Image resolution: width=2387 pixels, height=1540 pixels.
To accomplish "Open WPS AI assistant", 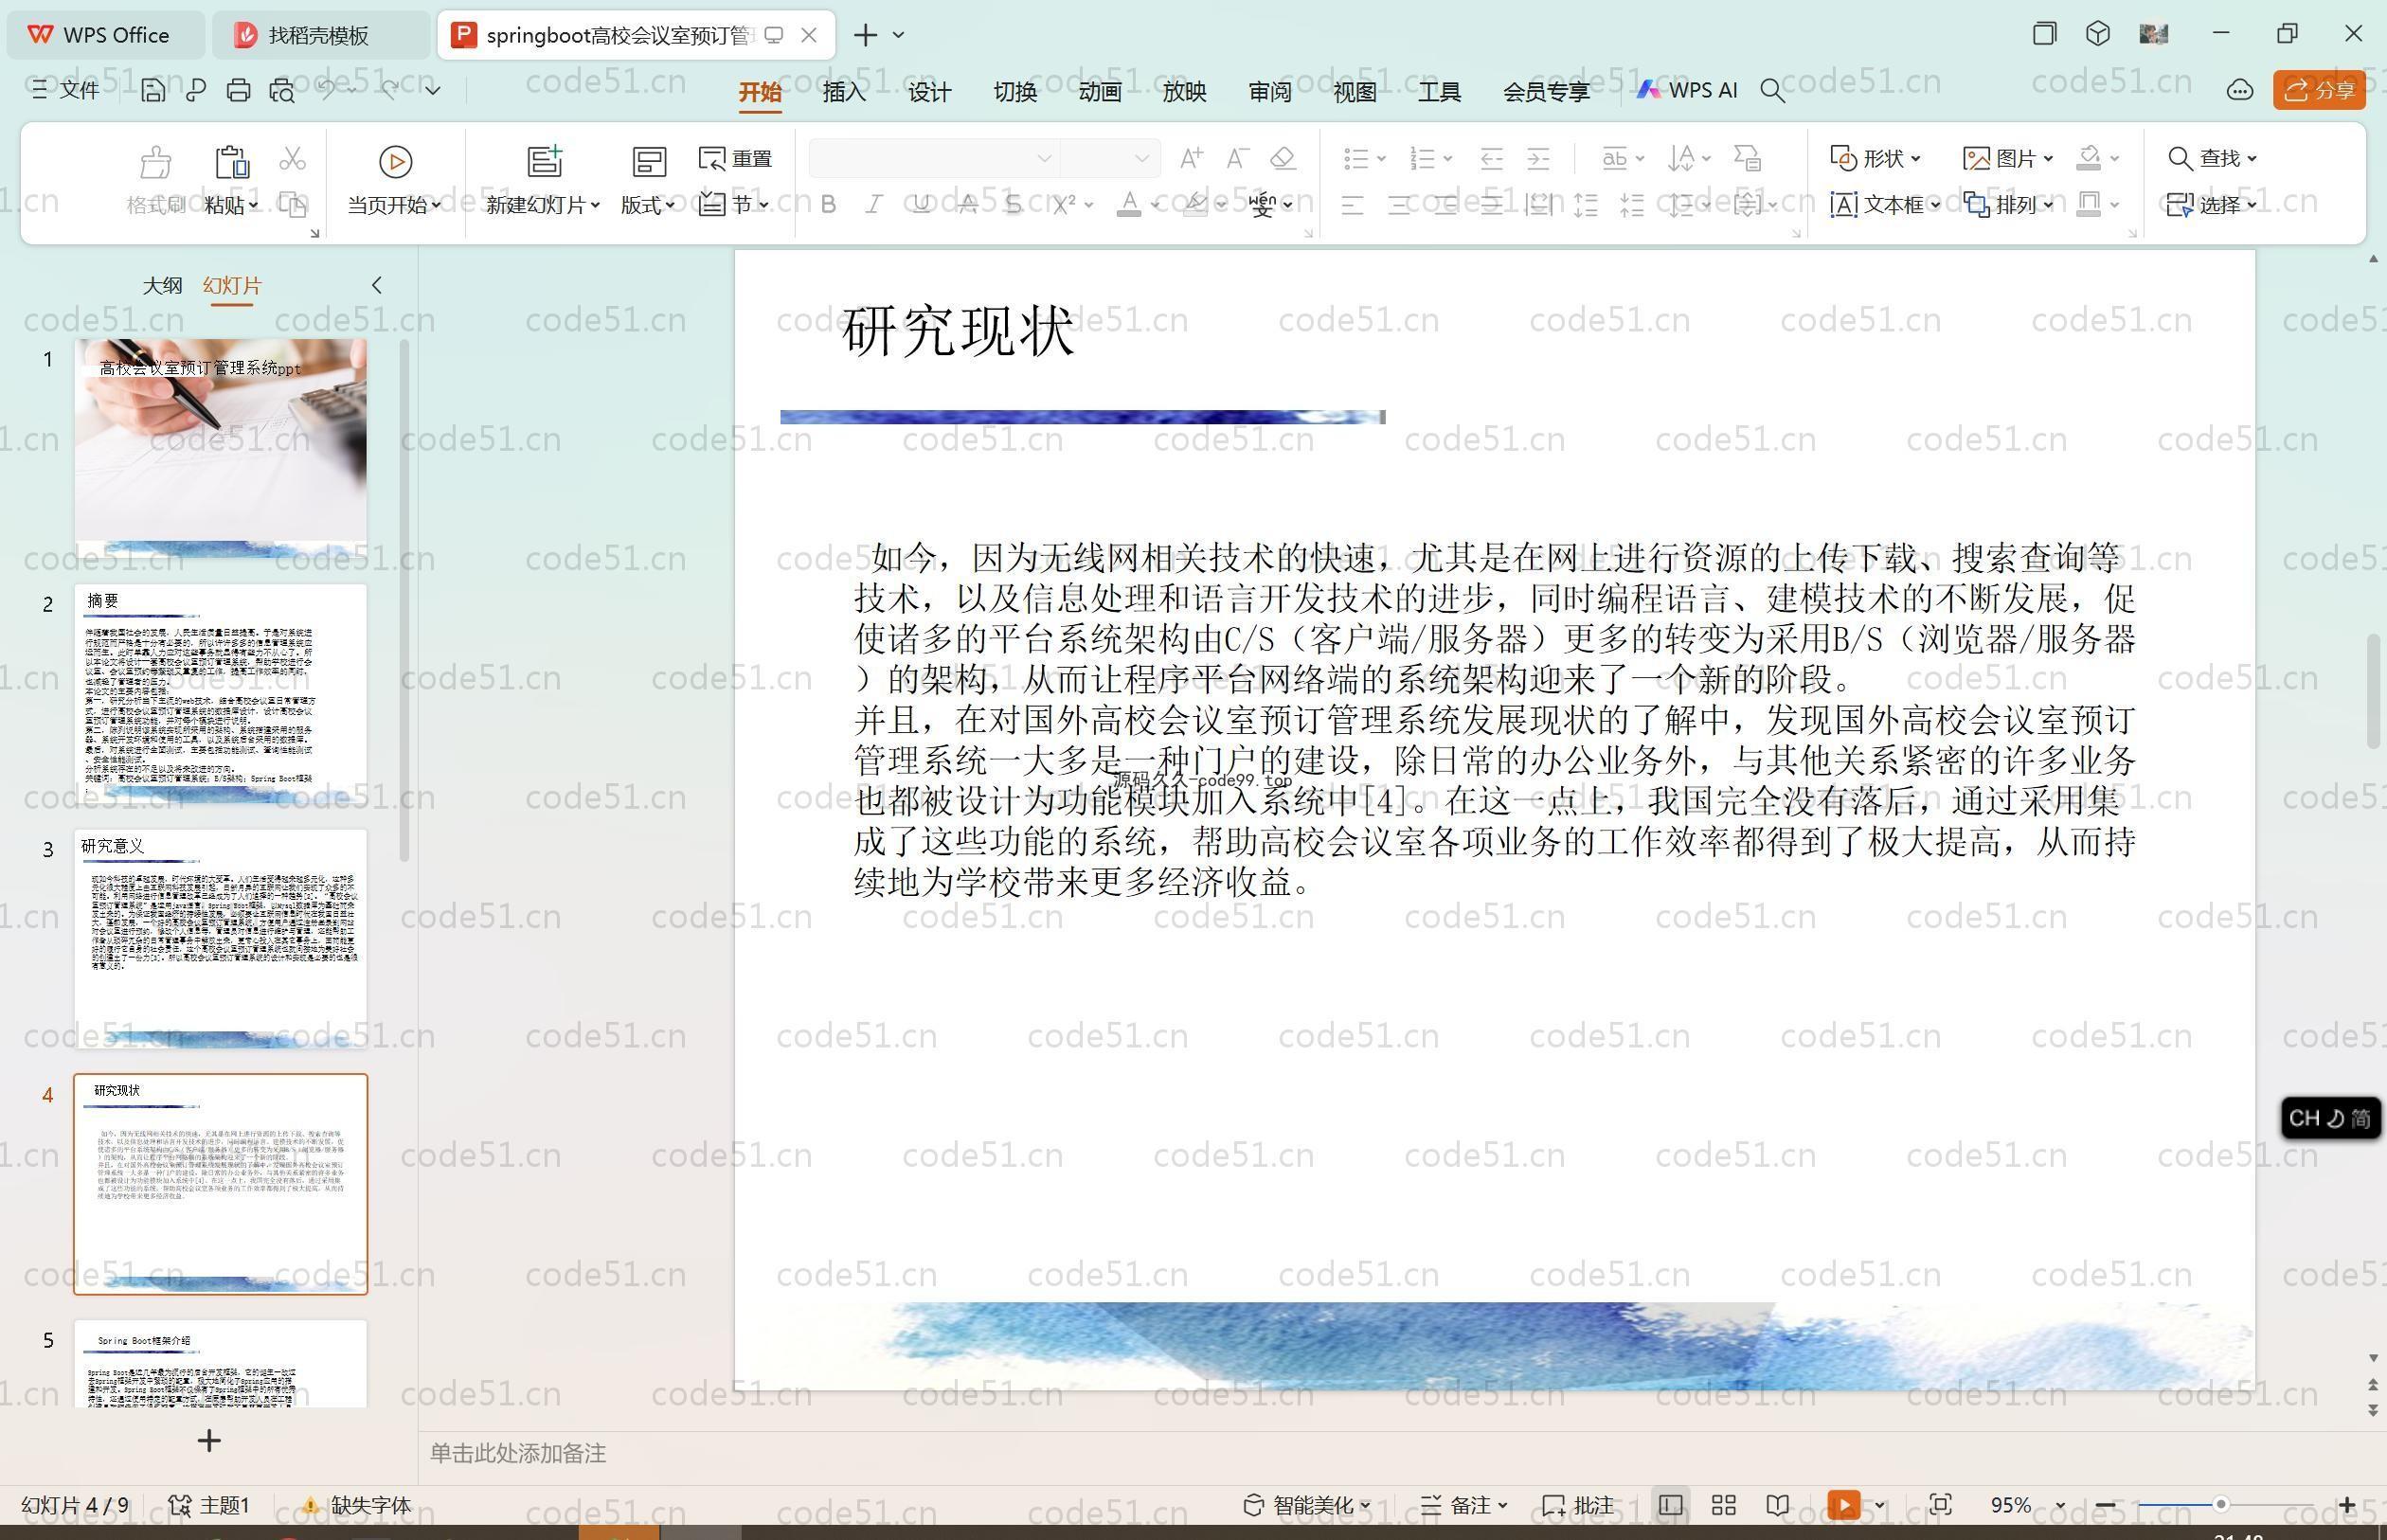I will click(x=1687, y=90).
